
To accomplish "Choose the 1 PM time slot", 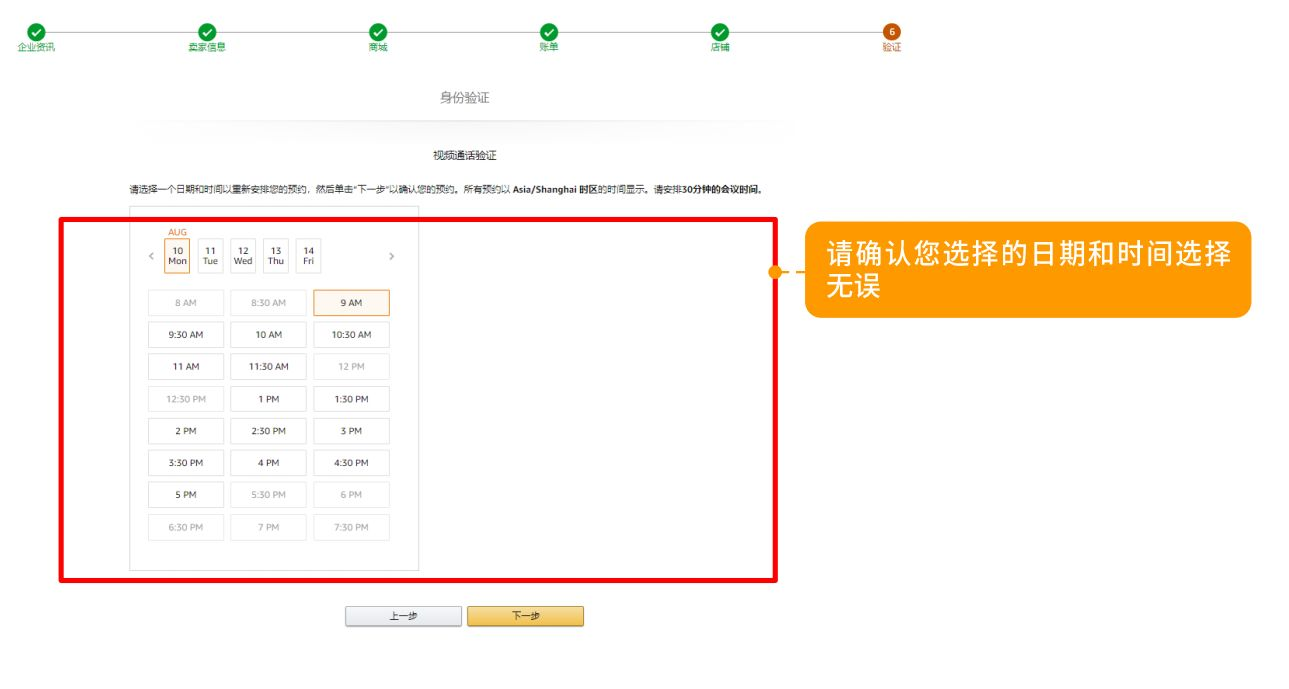I will point(268,399).
